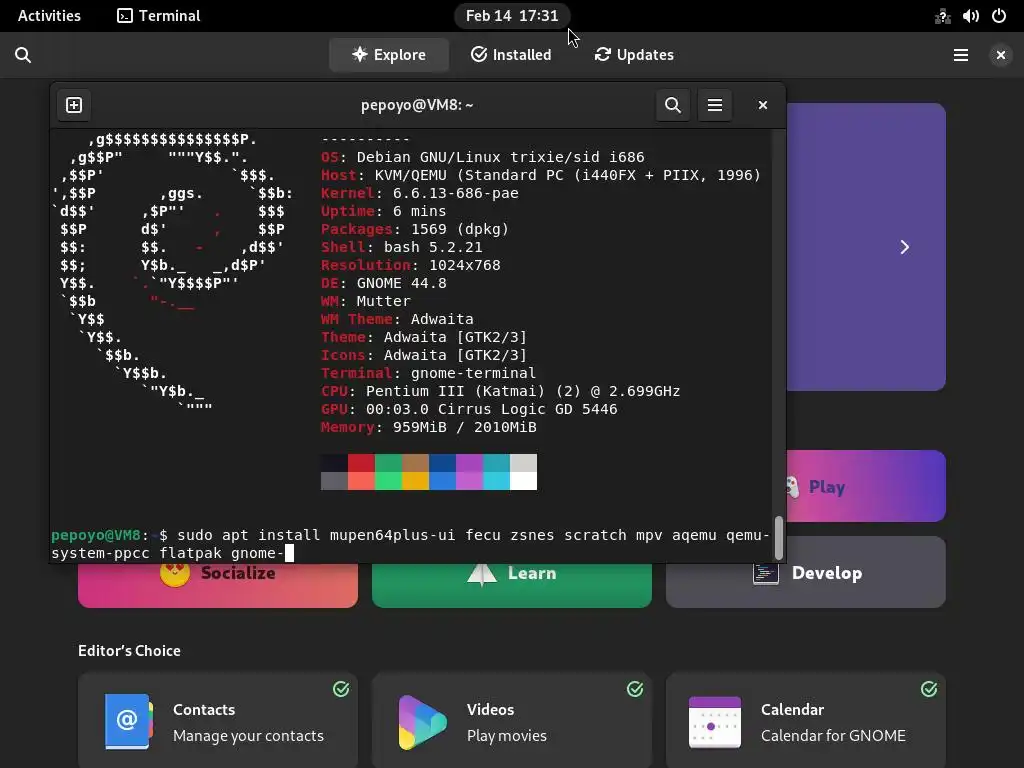Click the terminal title pepoyo@VM8: ~
This screenshot has height=768, width=1024.
(417, 105)
